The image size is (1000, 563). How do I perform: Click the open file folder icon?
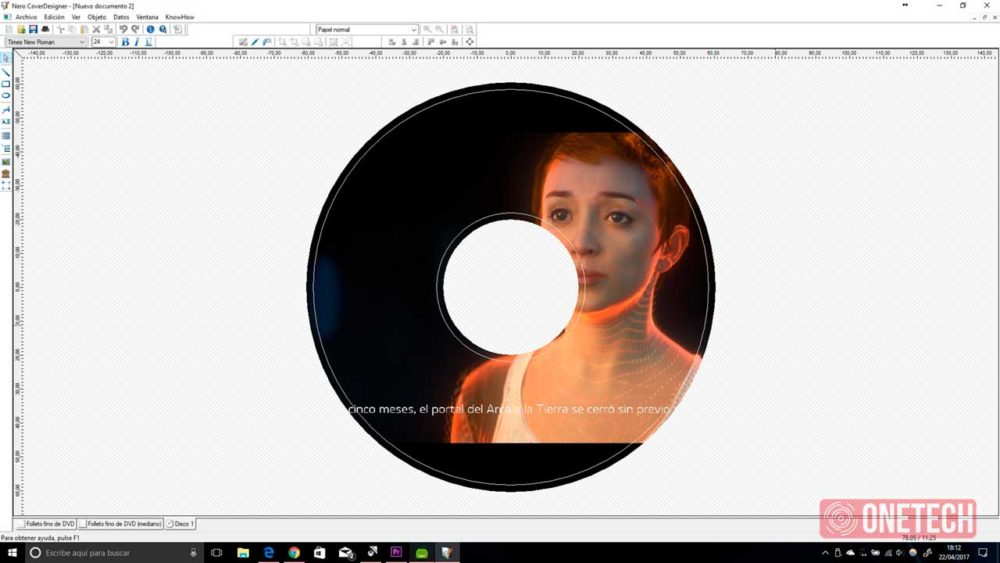pyautogui.click(x=21, y=29)
